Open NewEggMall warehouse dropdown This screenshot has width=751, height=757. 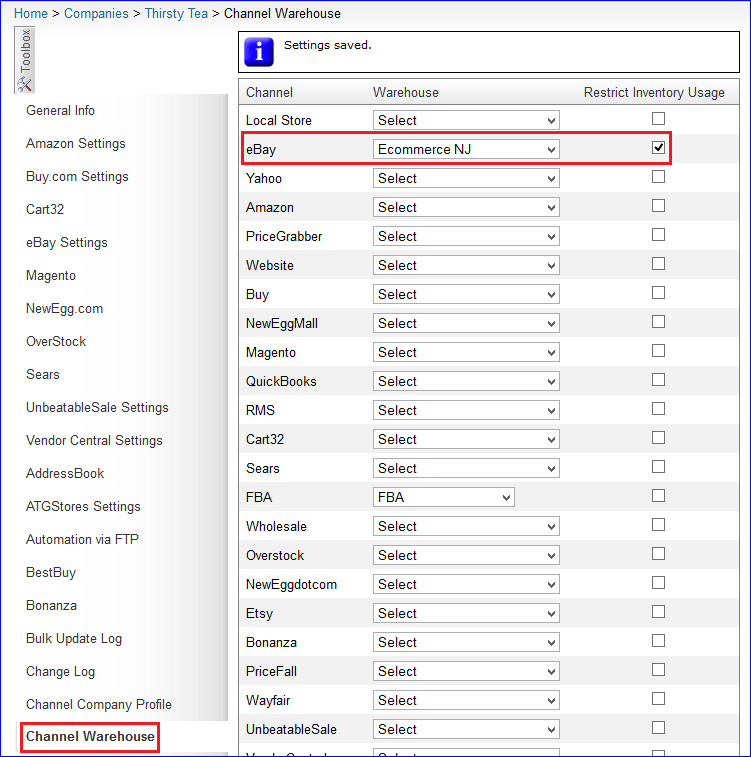466,323
